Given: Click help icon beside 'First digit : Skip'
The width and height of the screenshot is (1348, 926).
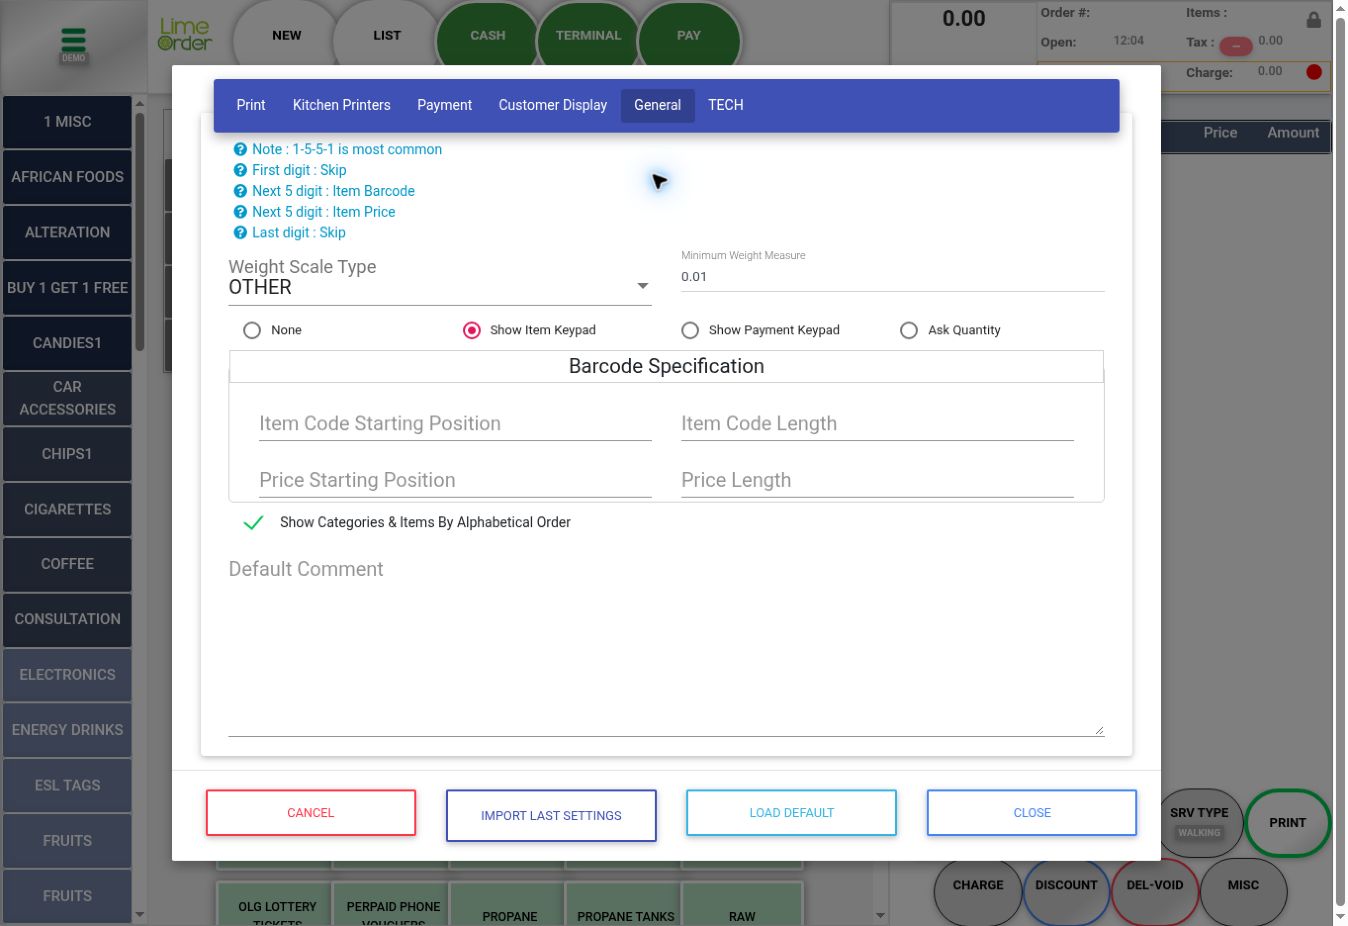Looking at the screenshot, I should coord(240,170).
